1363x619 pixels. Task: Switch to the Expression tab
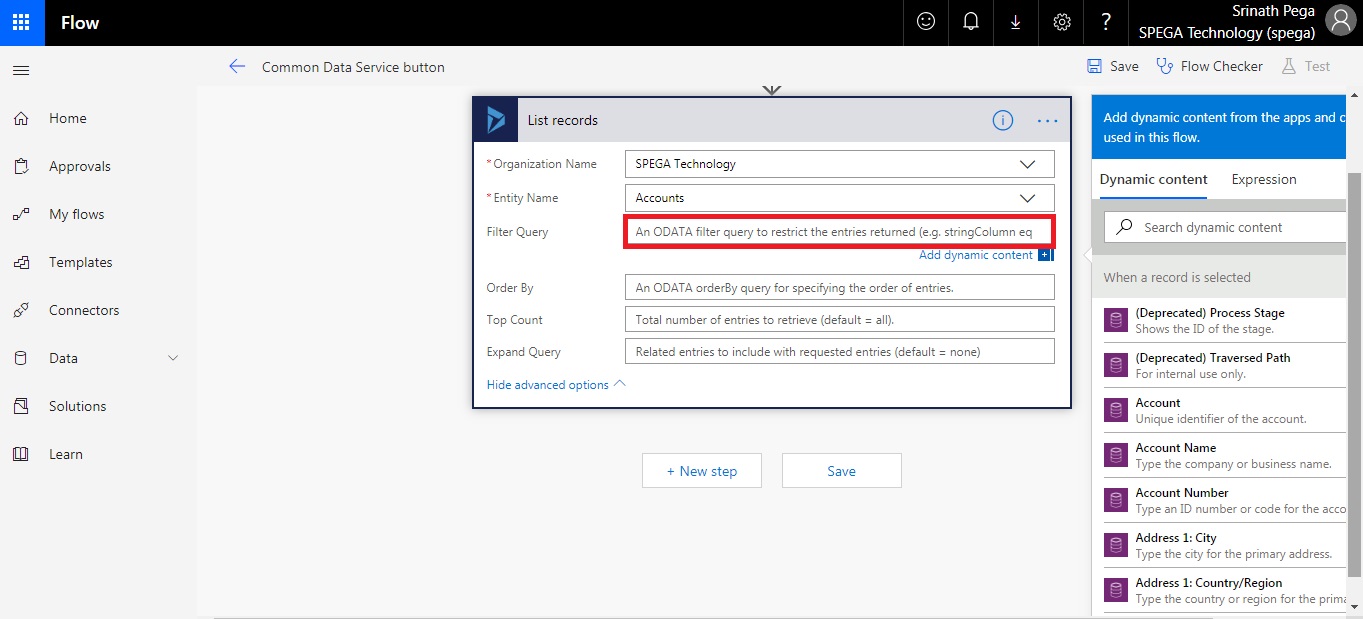[1263, 180]
